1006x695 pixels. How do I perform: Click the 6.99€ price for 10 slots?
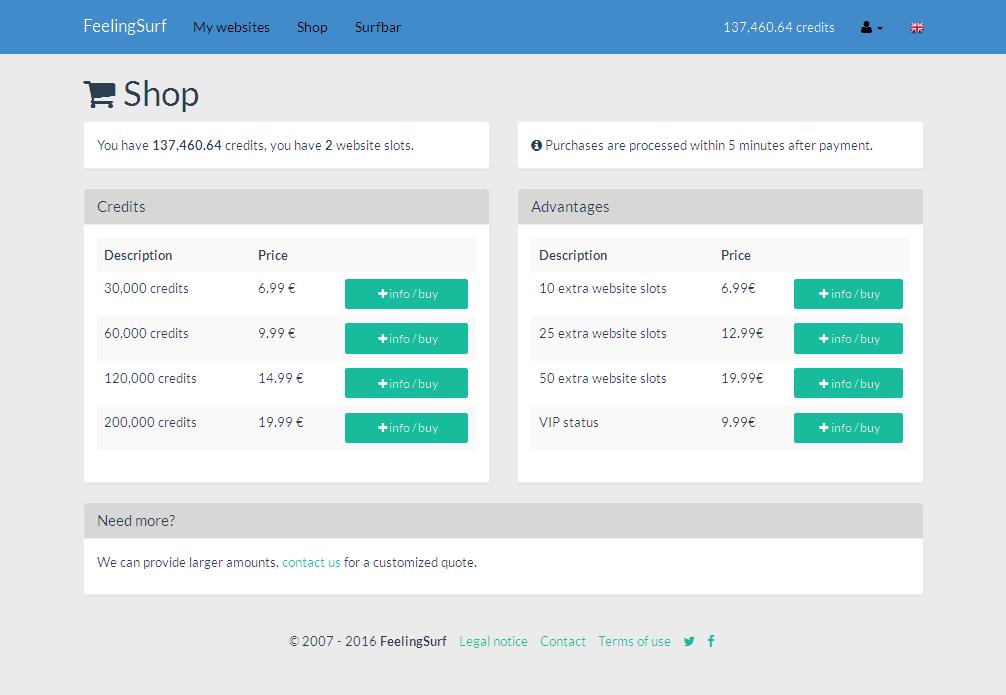738,288
